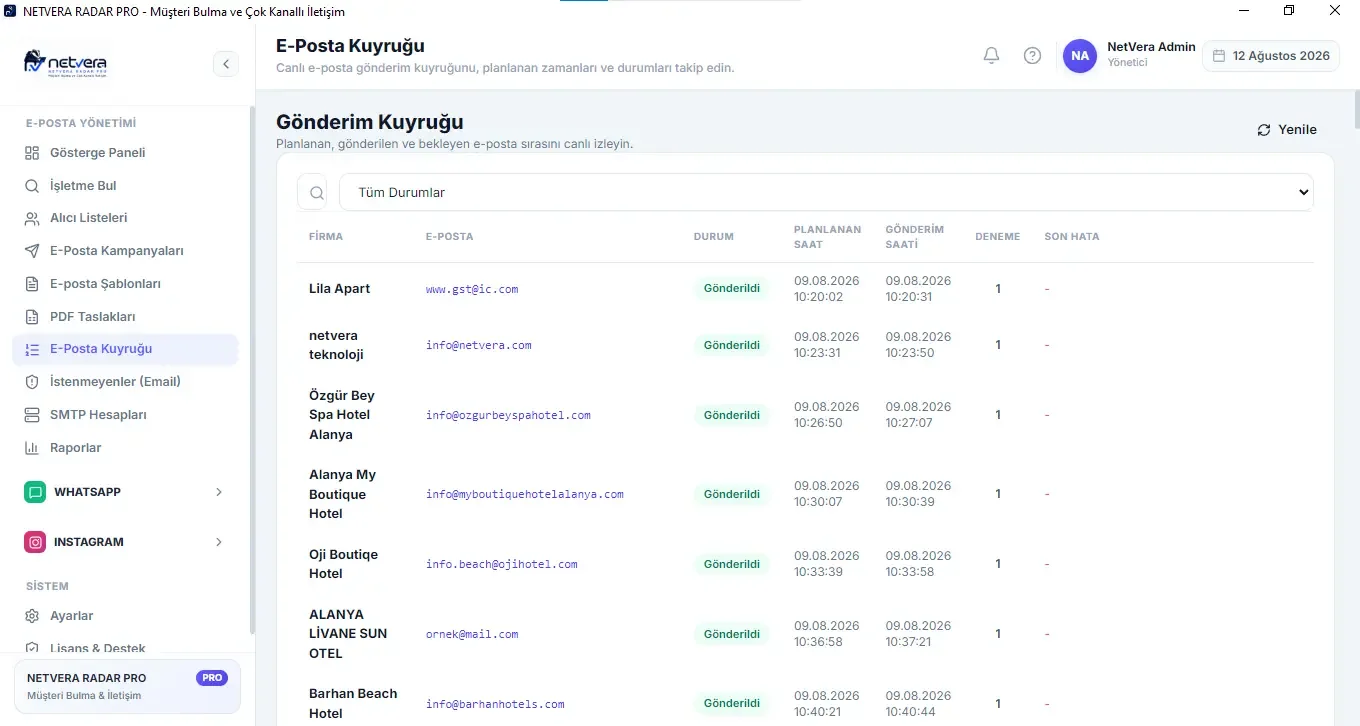Click the 12 Ağustos 2026 date button
Image resolution: width=1360 pixels, height=726 pixels.
coord(1271,56)
